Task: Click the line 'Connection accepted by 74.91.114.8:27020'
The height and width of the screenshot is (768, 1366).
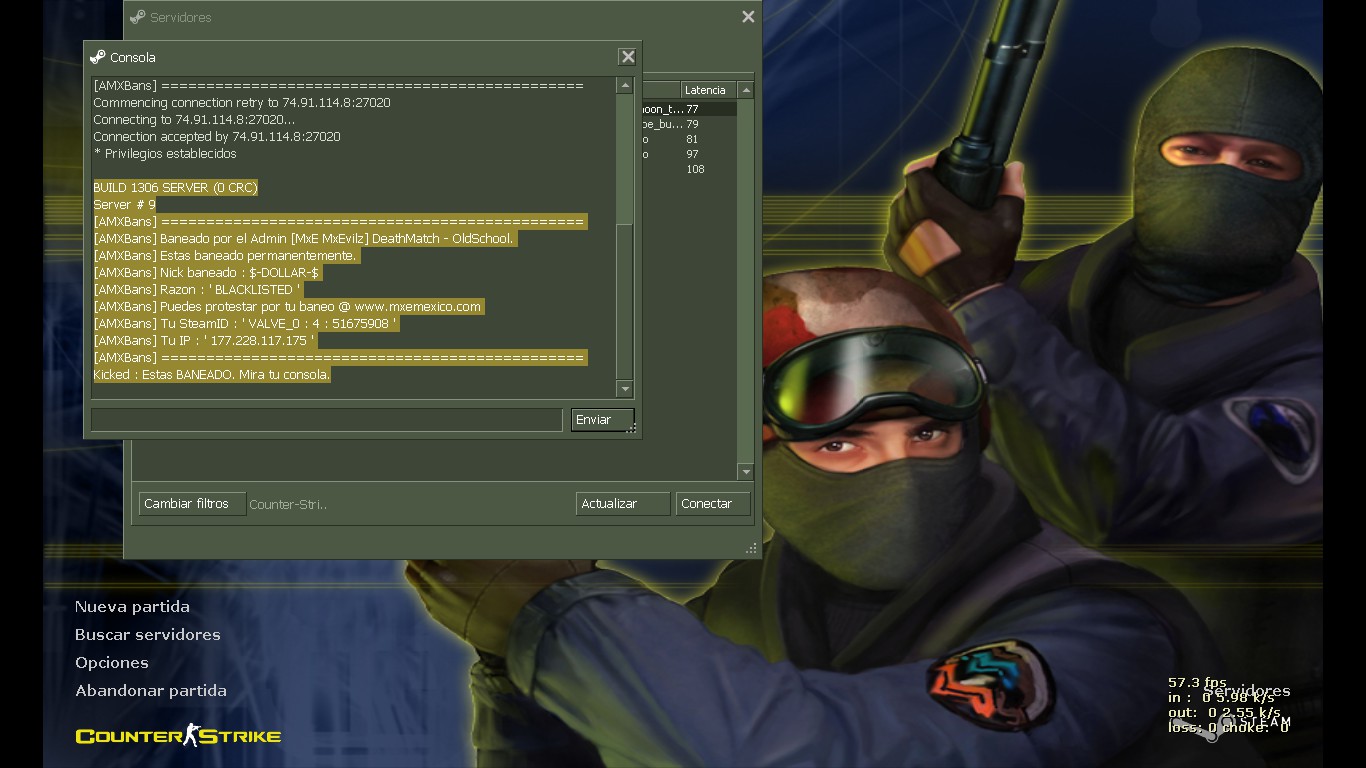Action: pos(217,137)
